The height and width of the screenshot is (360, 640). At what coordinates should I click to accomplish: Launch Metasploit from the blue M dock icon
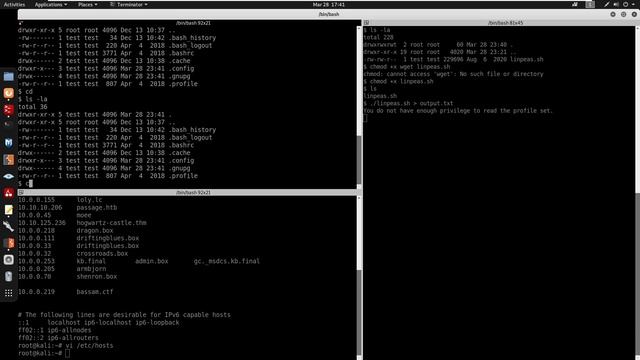9,143
